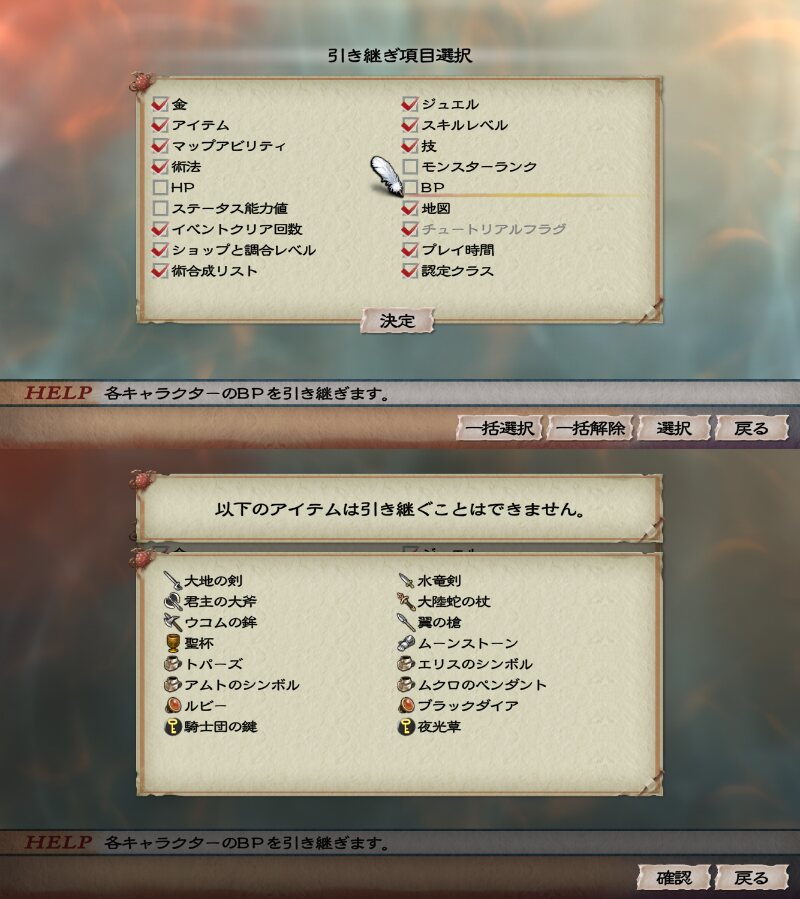Click the 君主の大斧 axe icon
Screen dimensions: 800x899
[173, 601]
